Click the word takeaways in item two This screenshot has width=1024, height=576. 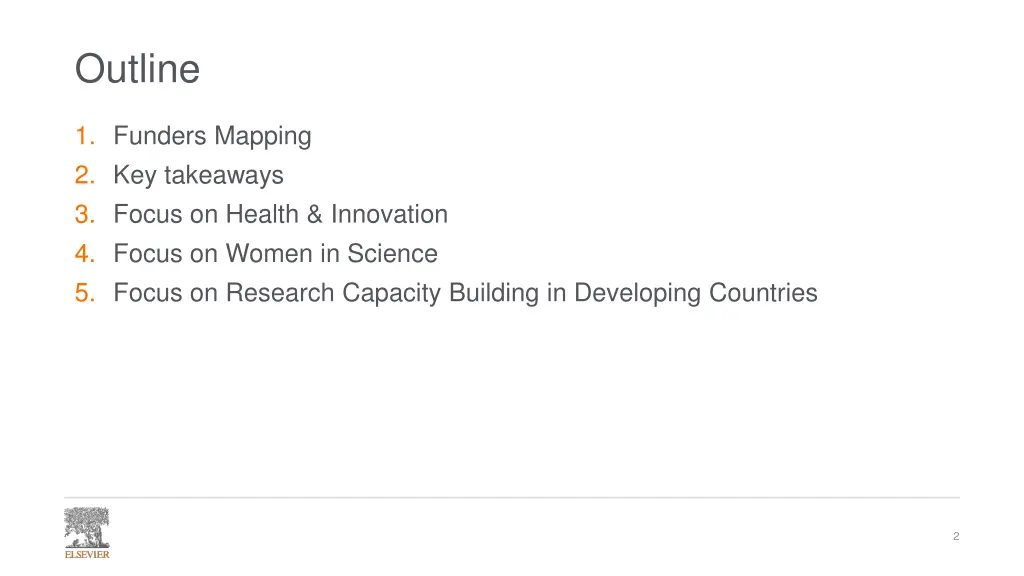[x=224, y=175]
